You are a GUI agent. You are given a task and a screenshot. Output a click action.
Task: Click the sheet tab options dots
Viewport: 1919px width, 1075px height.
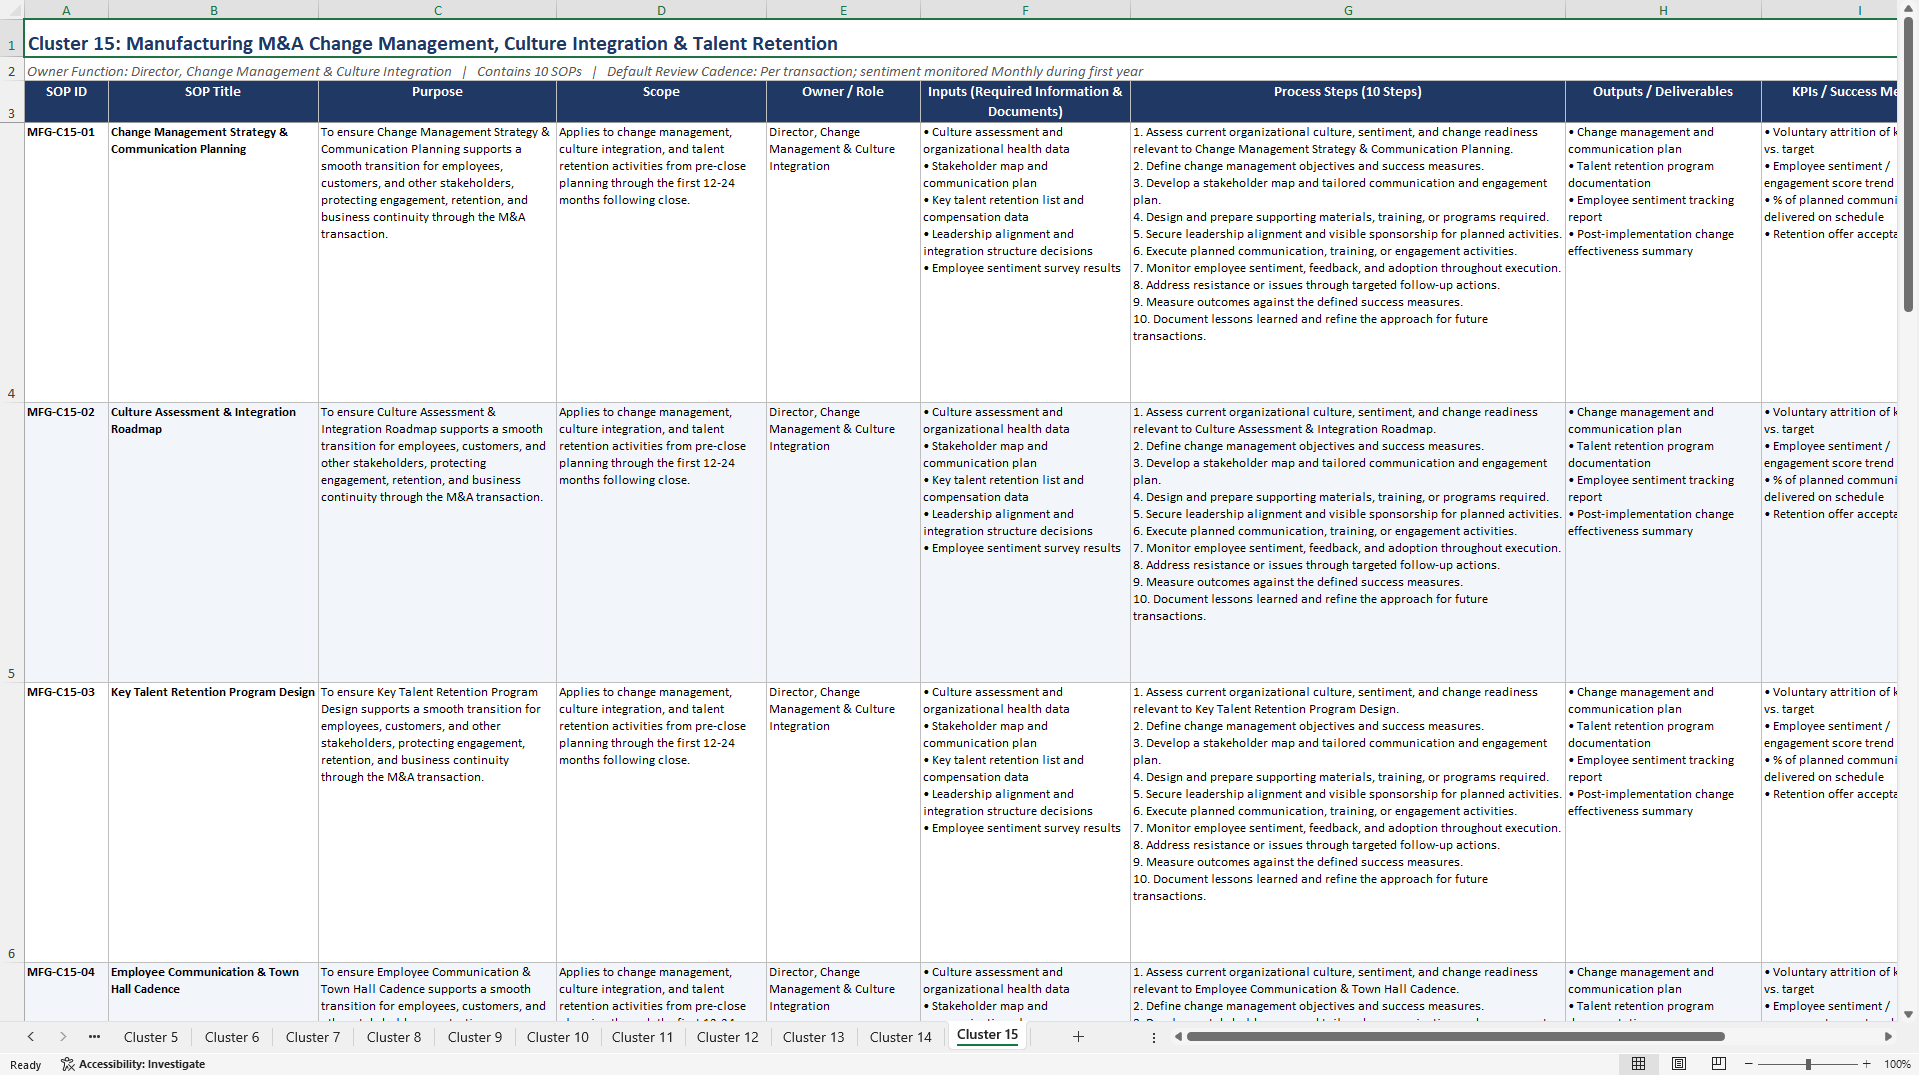click(1154, 1037)
